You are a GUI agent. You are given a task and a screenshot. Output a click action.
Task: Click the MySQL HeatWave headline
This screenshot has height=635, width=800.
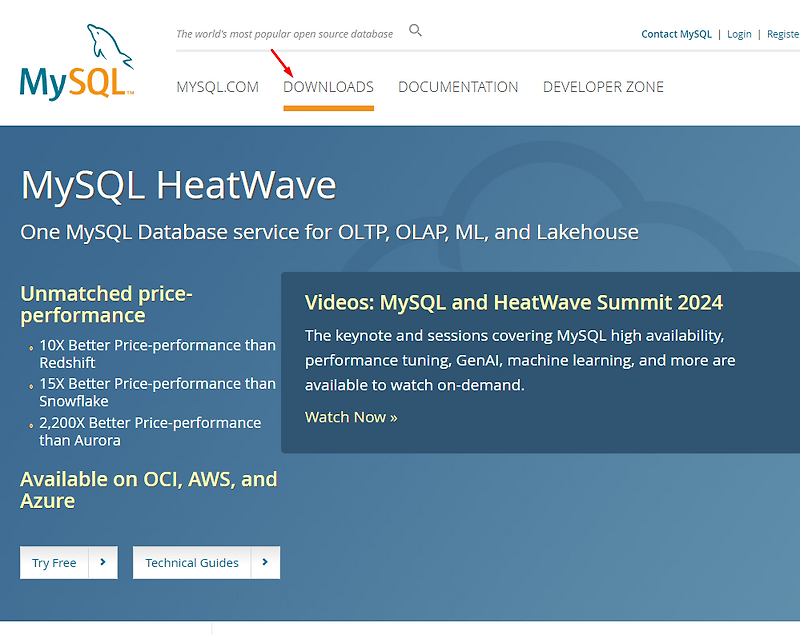pyautogui.click(x=178, y=186)
